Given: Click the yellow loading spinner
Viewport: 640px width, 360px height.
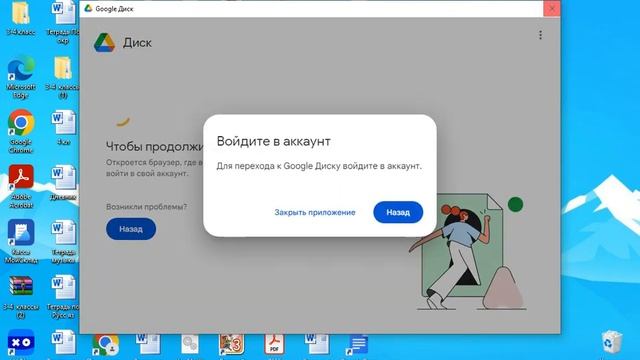Looking at the screenshot, I should [x=123, y=122].
